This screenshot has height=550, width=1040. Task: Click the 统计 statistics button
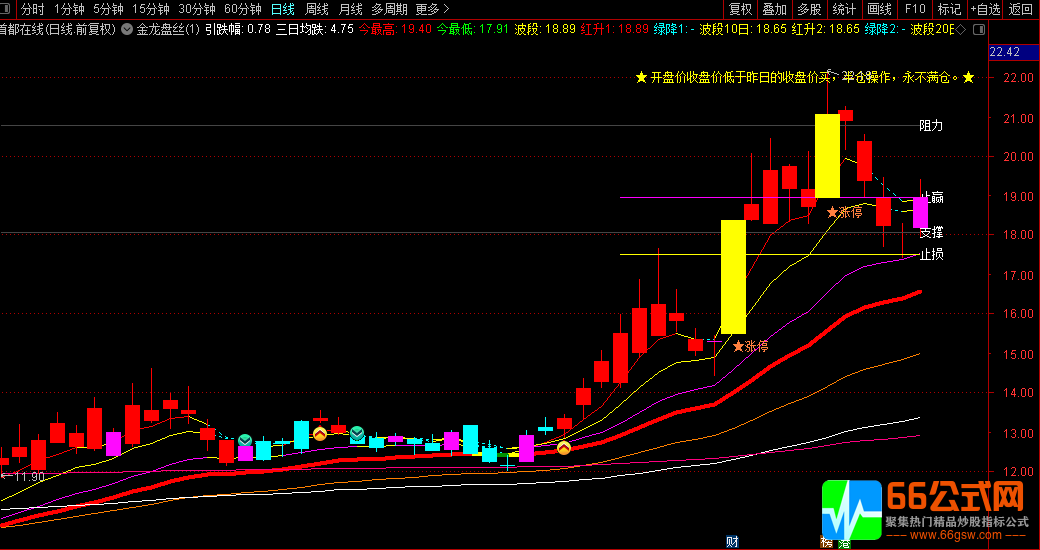[x=844, y=9]
